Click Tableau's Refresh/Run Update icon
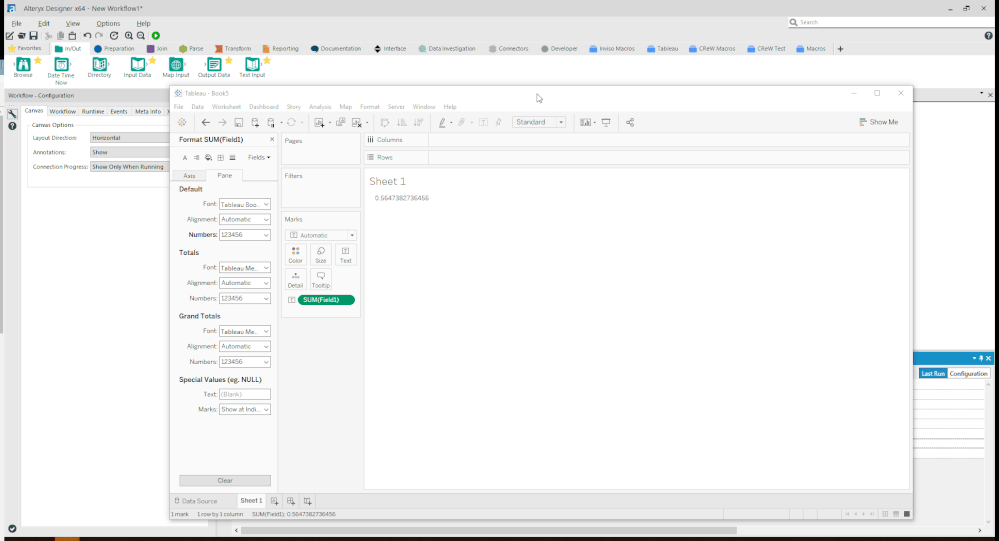999x541 pixels. click(291, 122)
